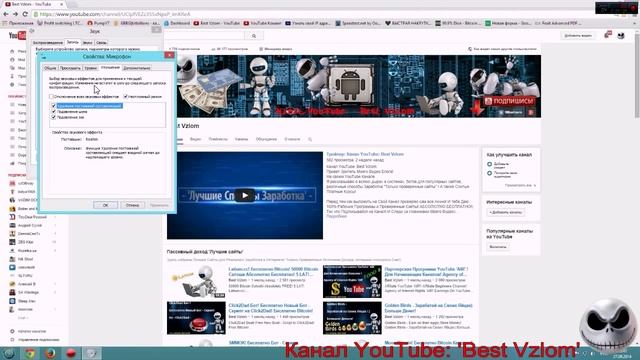Click the Подпишись subscribe banner button
The width and height of the screenshot is (640, 360).
(x=509, y=101)
